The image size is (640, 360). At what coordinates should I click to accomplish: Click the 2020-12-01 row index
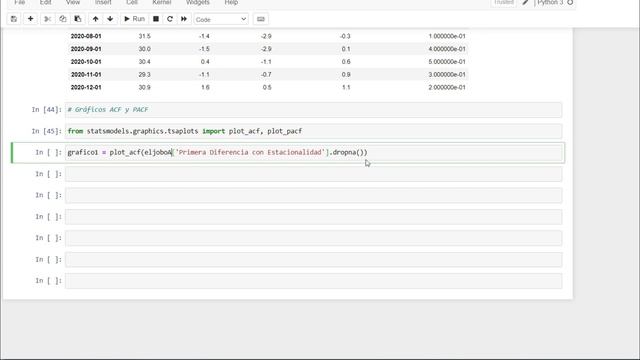pos(86,87)
